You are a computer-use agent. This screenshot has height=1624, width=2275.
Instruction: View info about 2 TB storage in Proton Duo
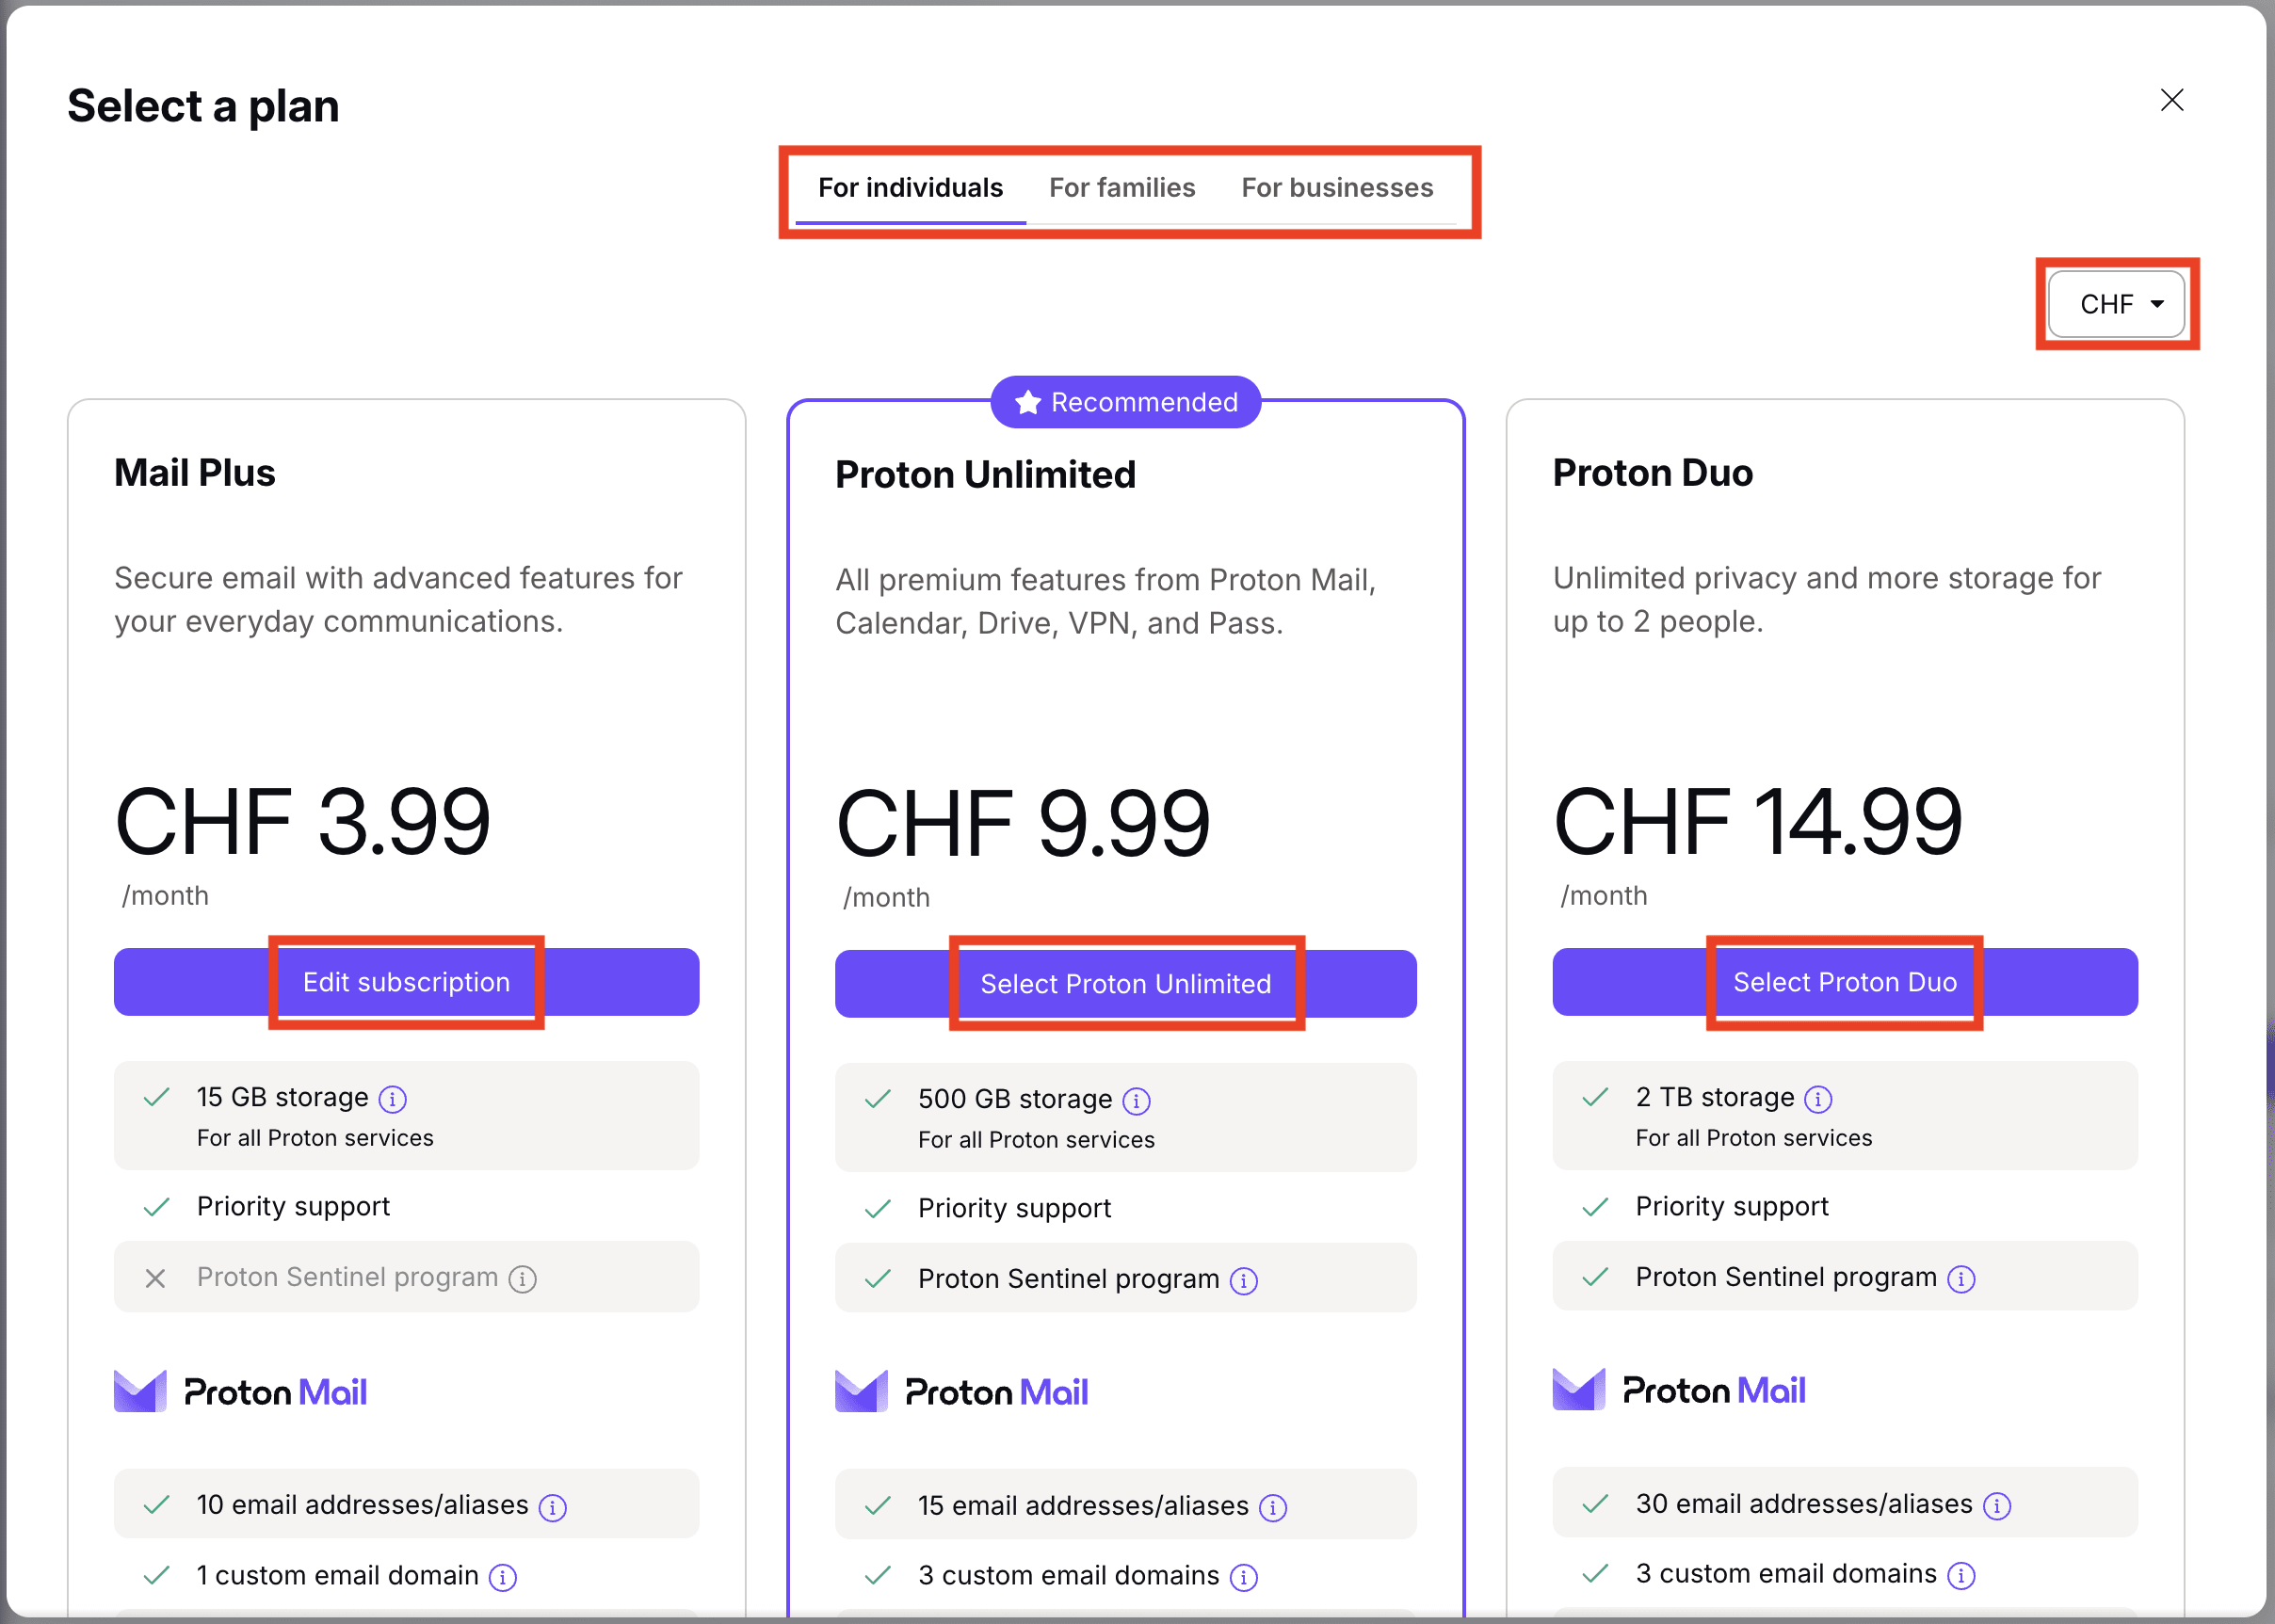click(1817, 1098)
